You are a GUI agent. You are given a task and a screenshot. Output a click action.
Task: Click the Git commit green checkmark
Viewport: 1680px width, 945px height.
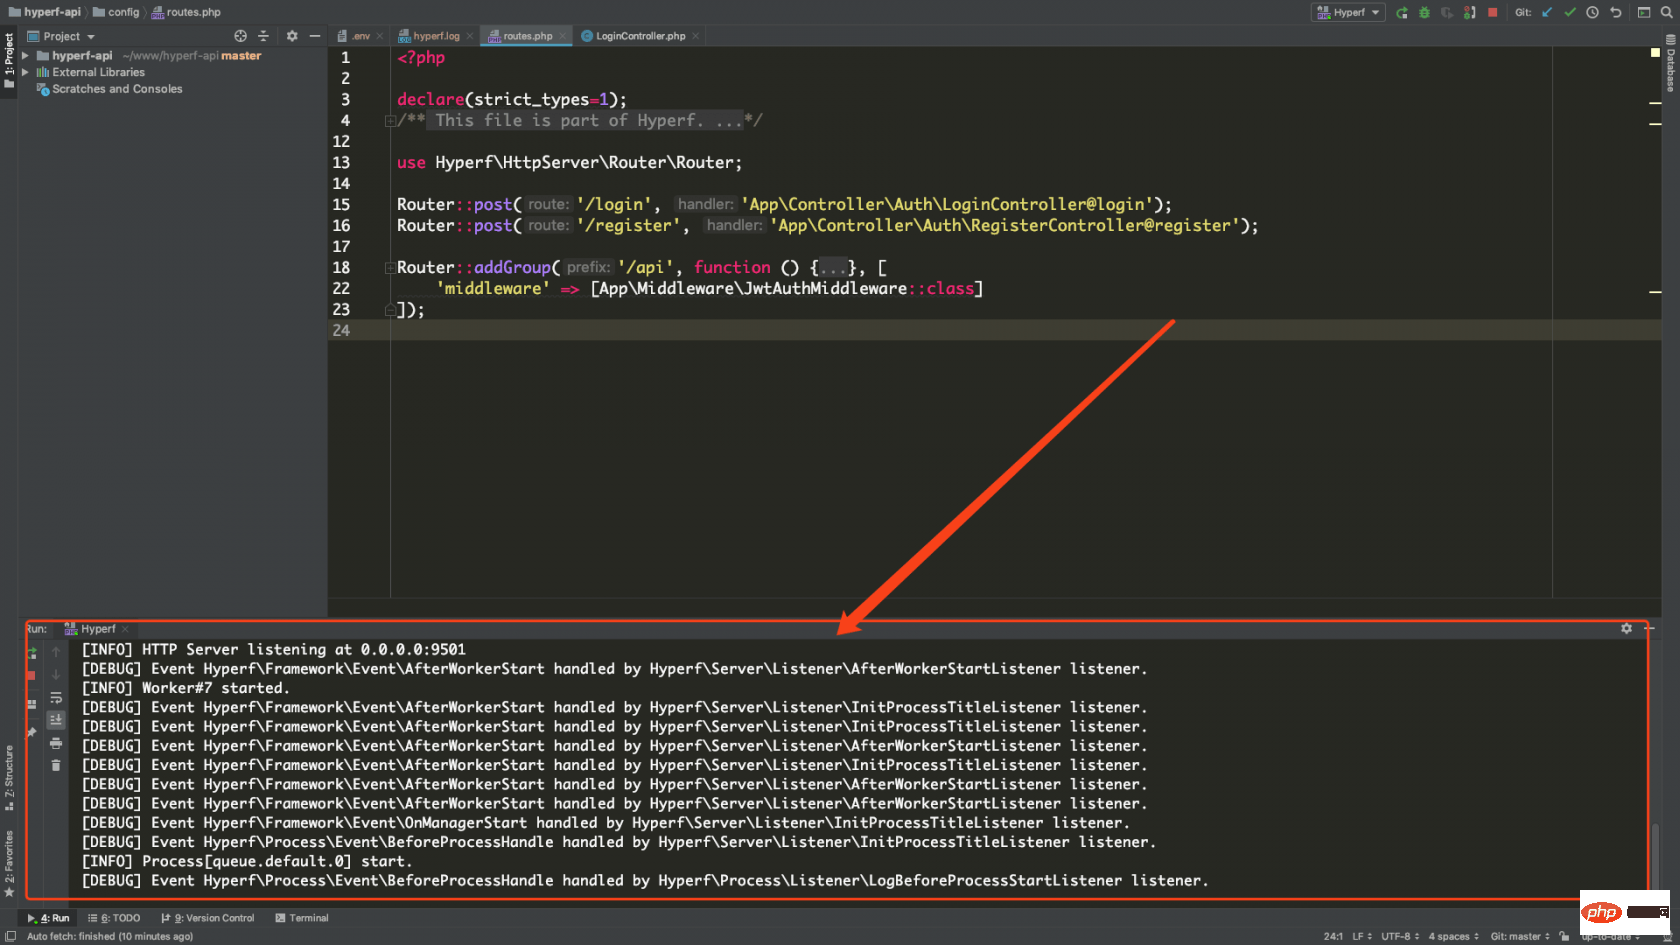point(1570,12)
